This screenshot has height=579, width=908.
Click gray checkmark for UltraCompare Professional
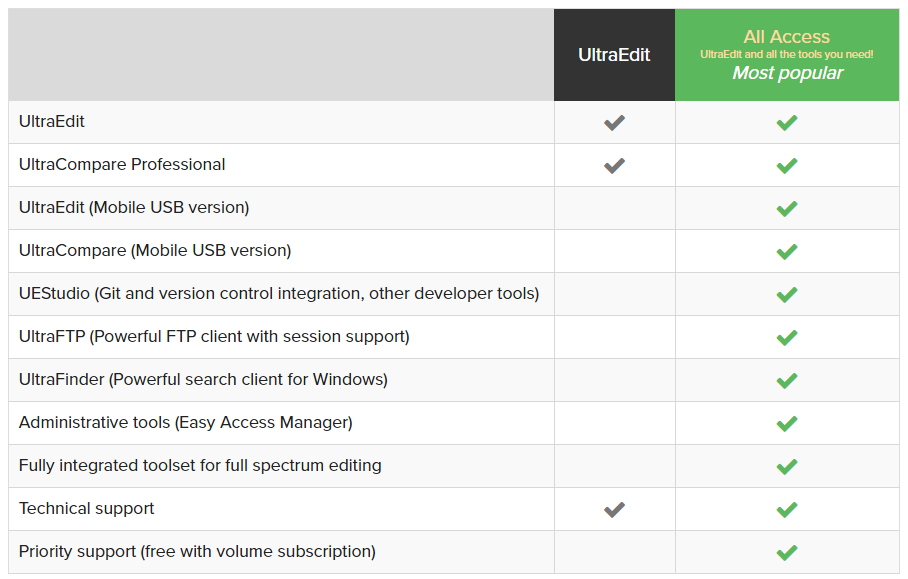(x=614, y=166)
